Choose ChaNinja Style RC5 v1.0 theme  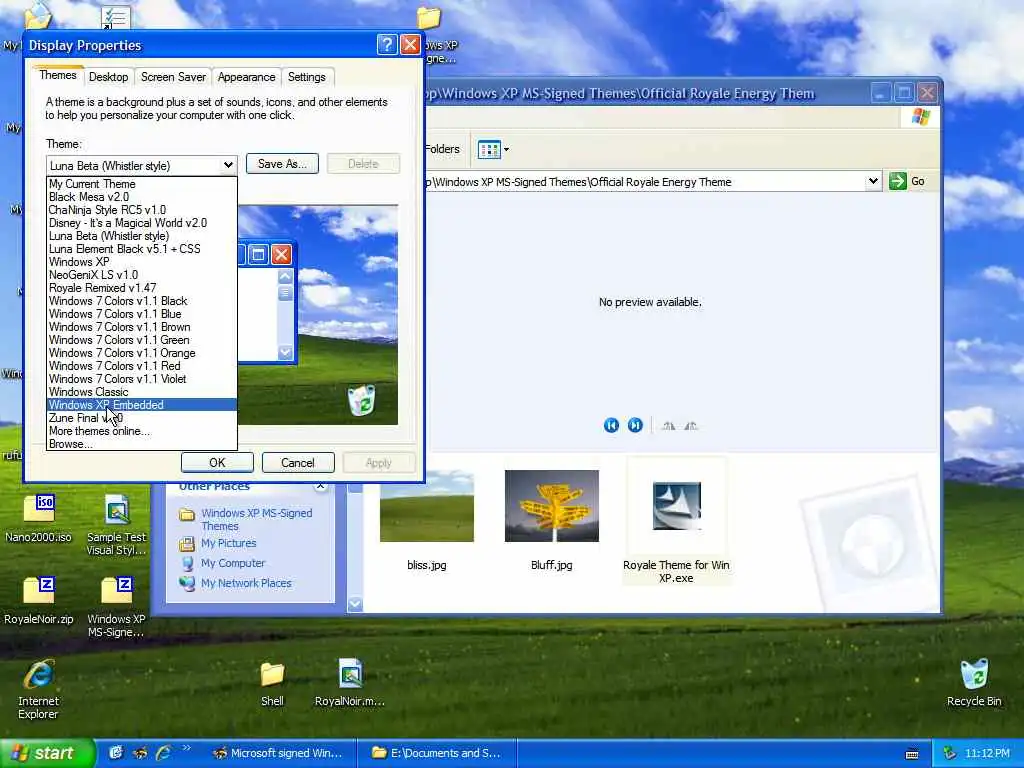tap(142, 210)
